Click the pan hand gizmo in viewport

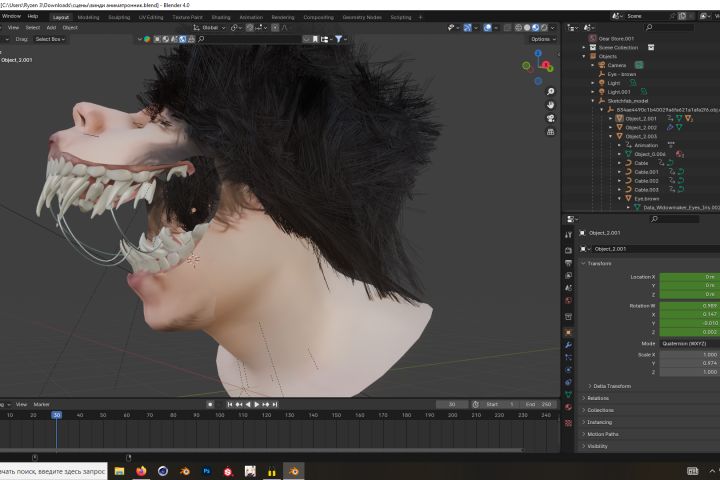coord(551,104)
